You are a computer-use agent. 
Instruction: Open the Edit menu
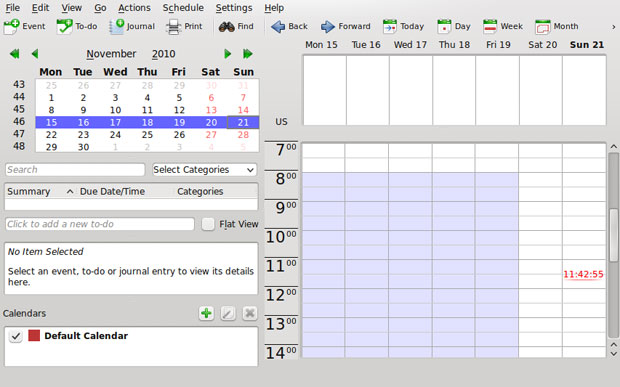[x=40, y=8]
